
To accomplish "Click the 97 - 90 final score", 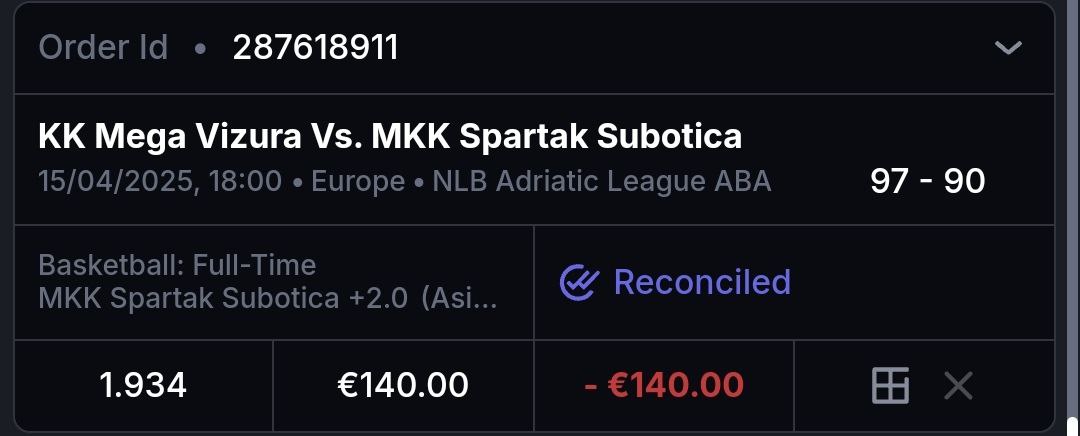I will [x=927, y=181].
